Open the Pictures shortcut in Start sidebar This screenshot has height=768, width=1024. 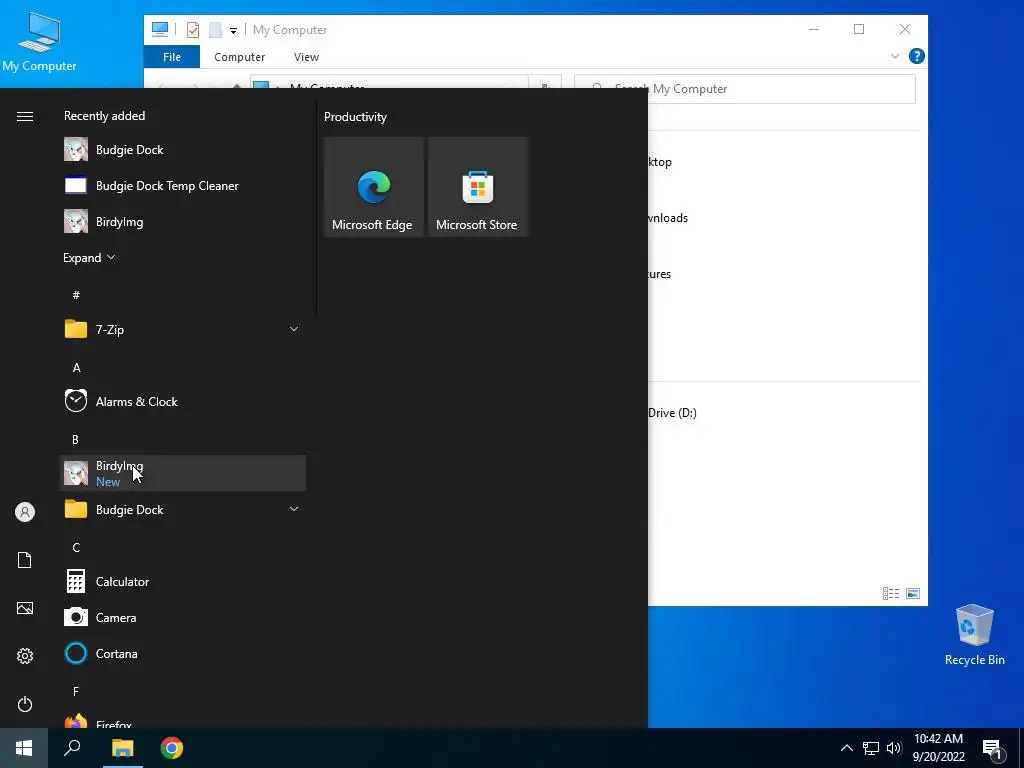tap(25, 608)
